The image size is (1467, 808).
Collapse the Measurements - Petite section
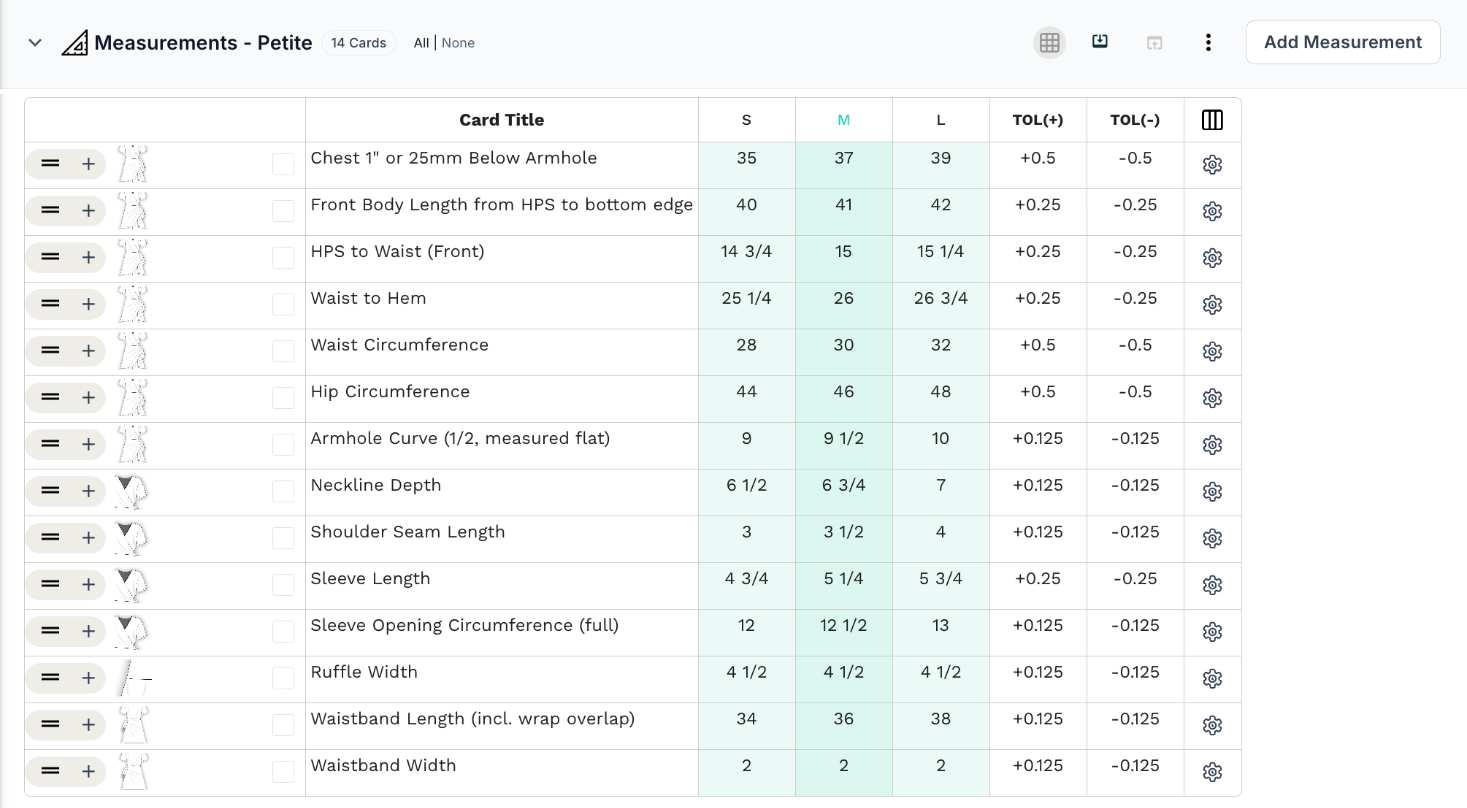pos(35,43)
